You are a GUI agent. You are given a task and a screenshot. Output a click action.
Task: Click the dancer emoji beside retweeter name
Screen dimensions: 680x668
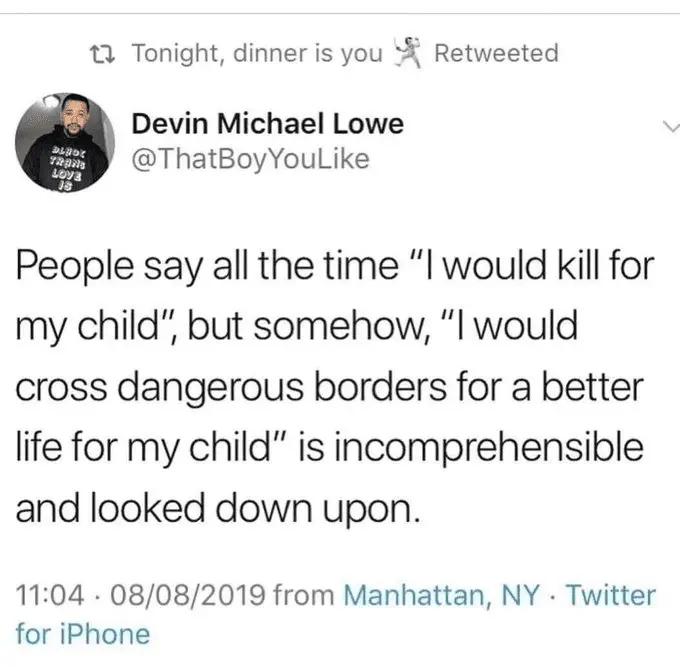click(x=403, y=53)
